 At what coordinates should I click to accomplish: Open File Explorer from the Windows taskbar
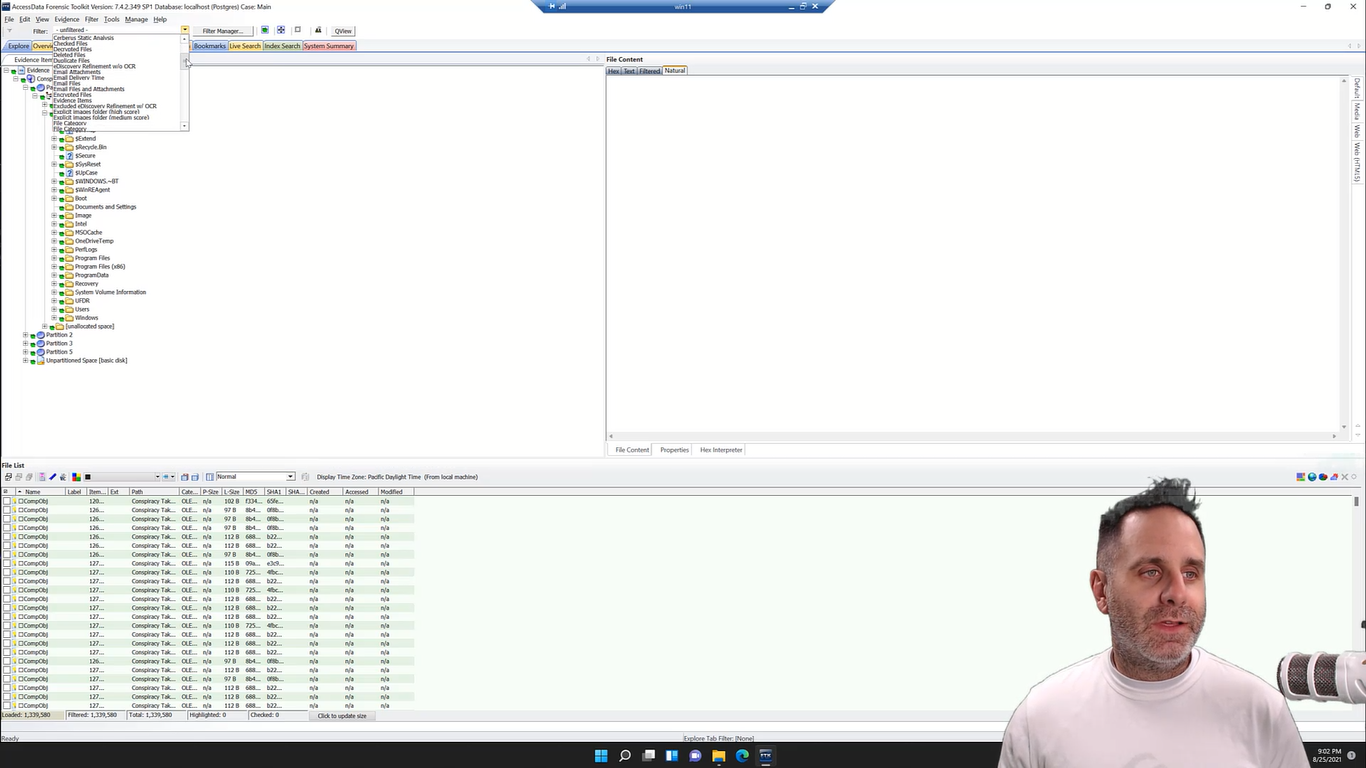(x=718, y=756)
